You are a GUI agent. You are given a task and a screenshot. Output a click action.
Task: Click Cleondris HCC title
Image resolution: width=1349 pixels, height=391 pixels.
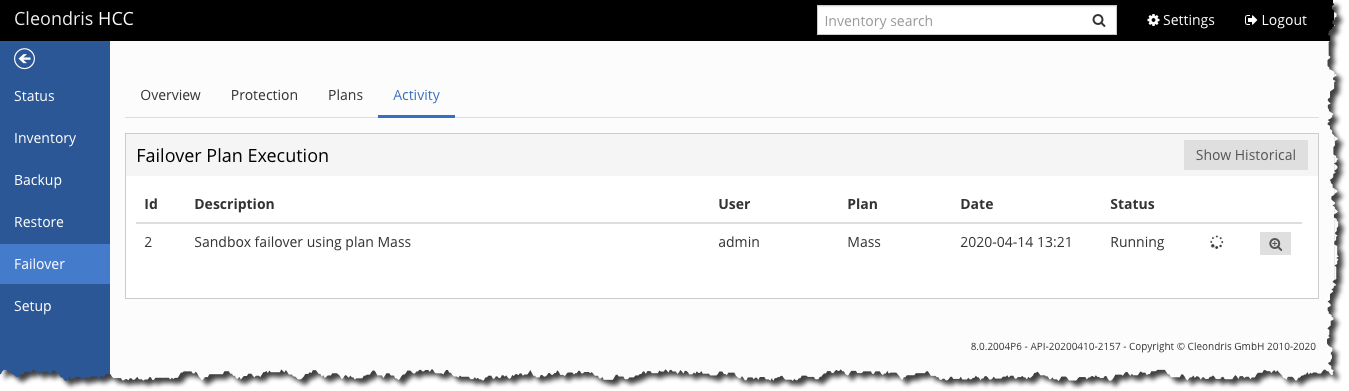tap(73, 19)
